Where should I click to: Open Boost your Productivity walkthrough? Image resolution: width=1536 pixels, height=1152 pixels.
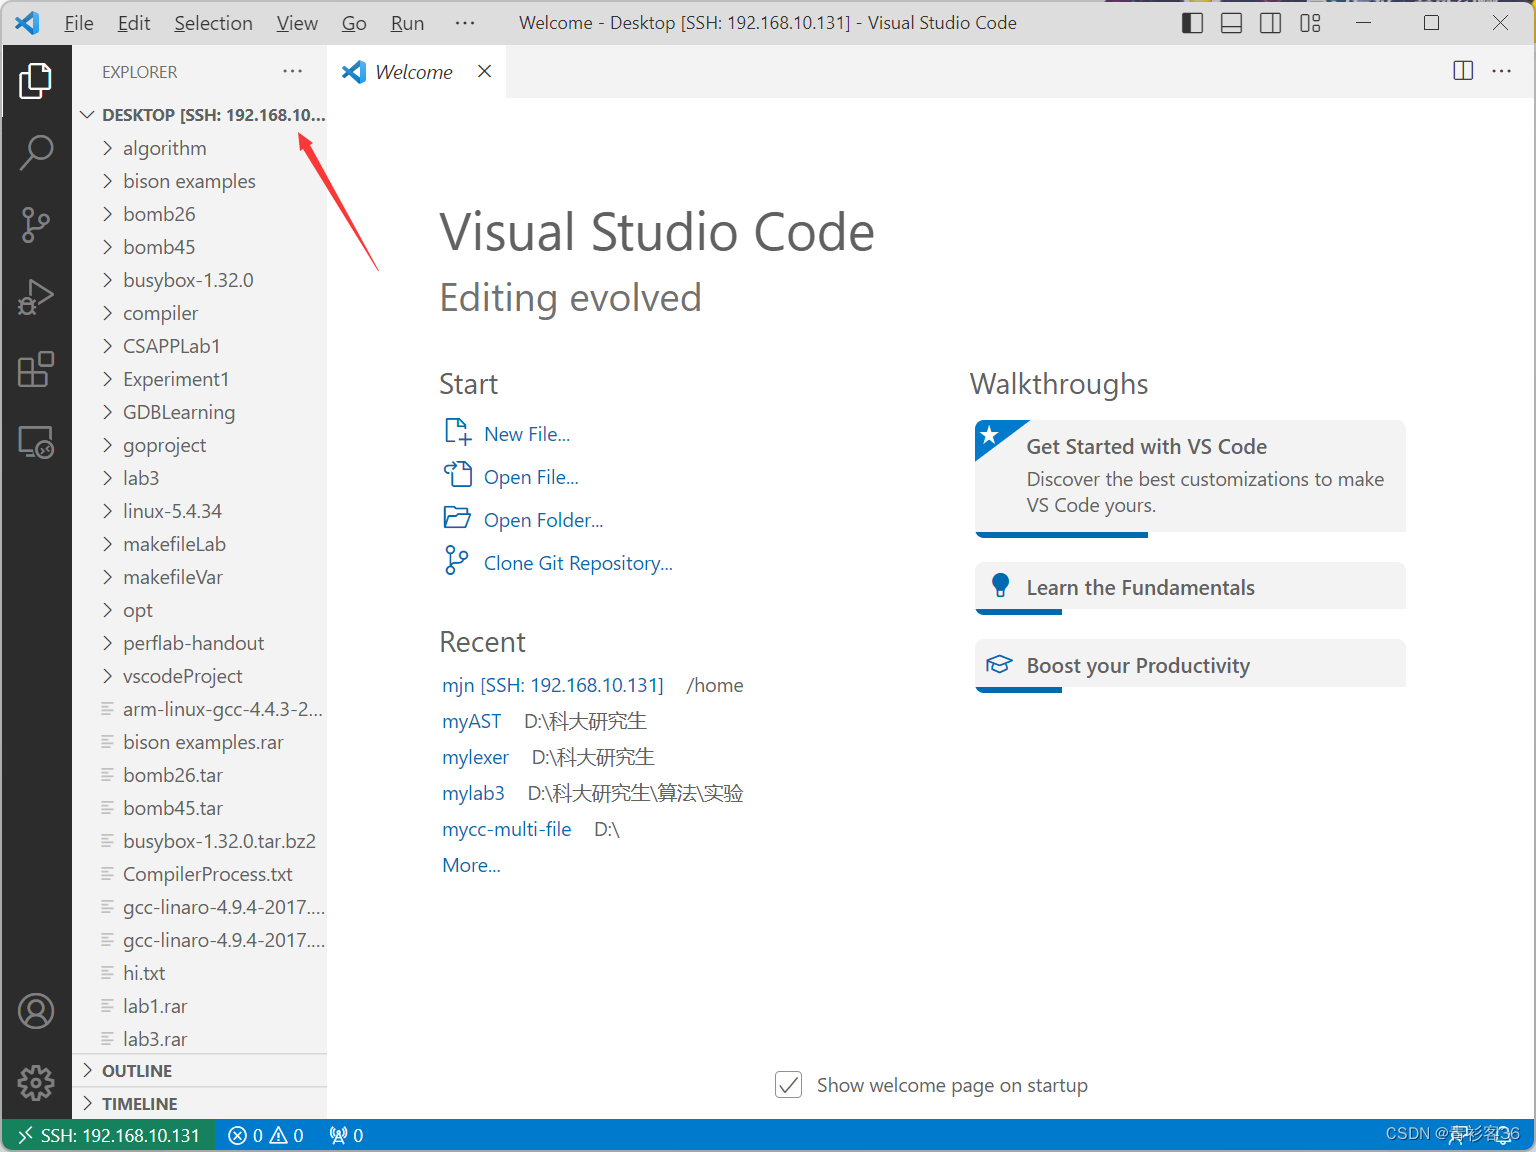pos(1190,666)
